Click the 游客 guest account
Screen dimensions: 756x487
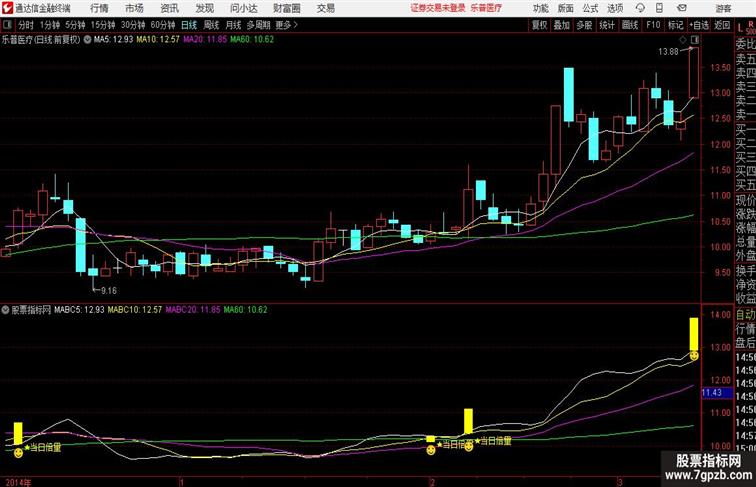tap(723, 8)
